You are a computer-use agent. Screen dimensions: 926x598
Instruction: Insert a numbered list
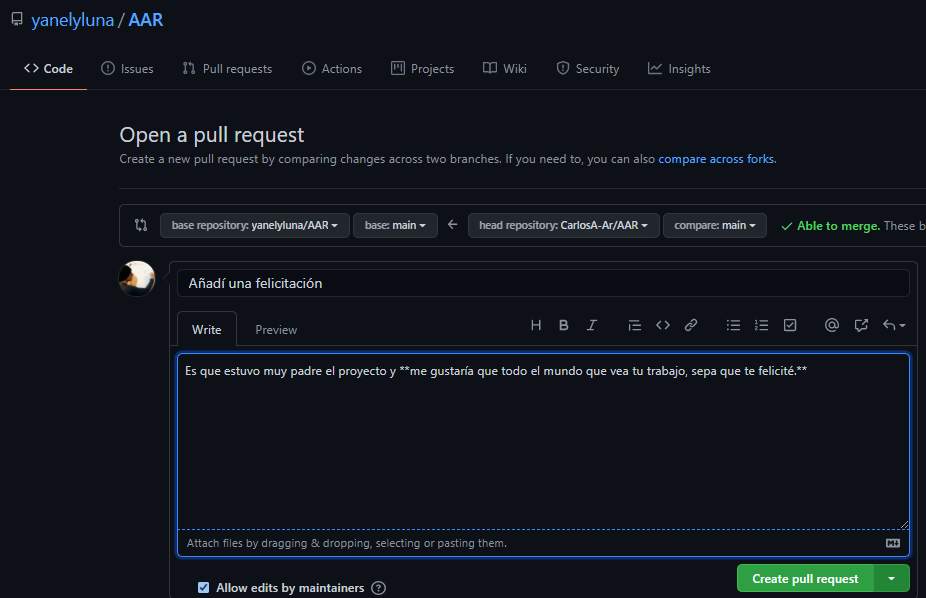point(761,325)
